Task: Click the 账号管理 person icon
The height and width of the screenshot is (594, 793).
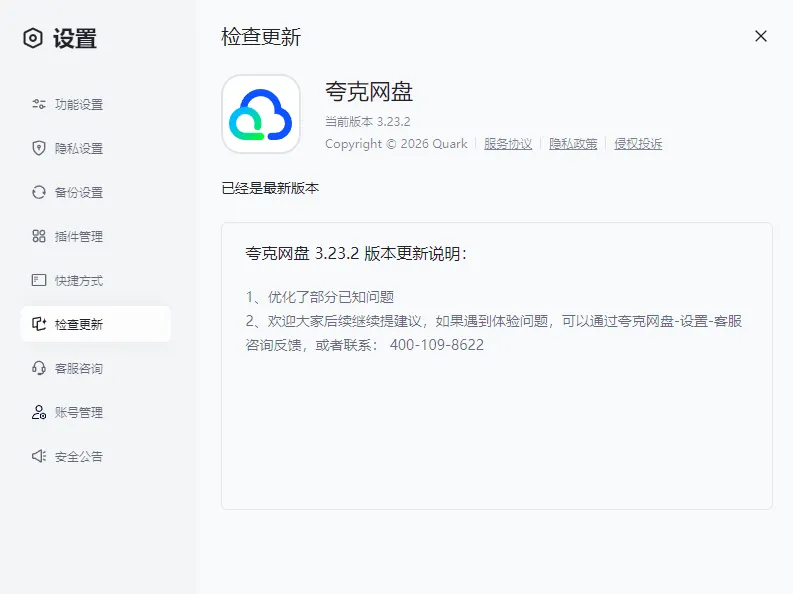Action: [39, 412]
